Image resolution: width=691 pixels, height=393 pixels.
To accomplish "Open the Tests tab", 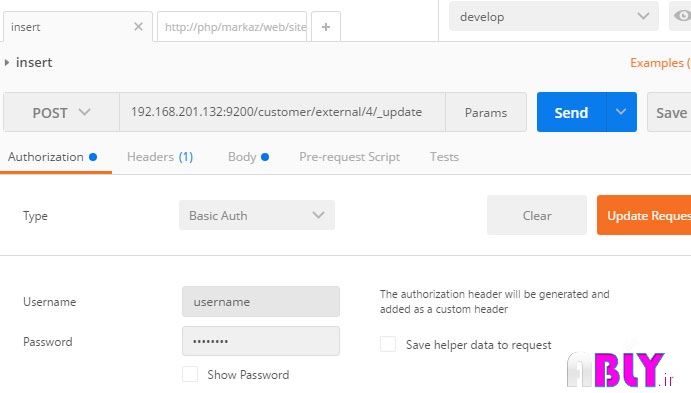I will click(444, 157).
